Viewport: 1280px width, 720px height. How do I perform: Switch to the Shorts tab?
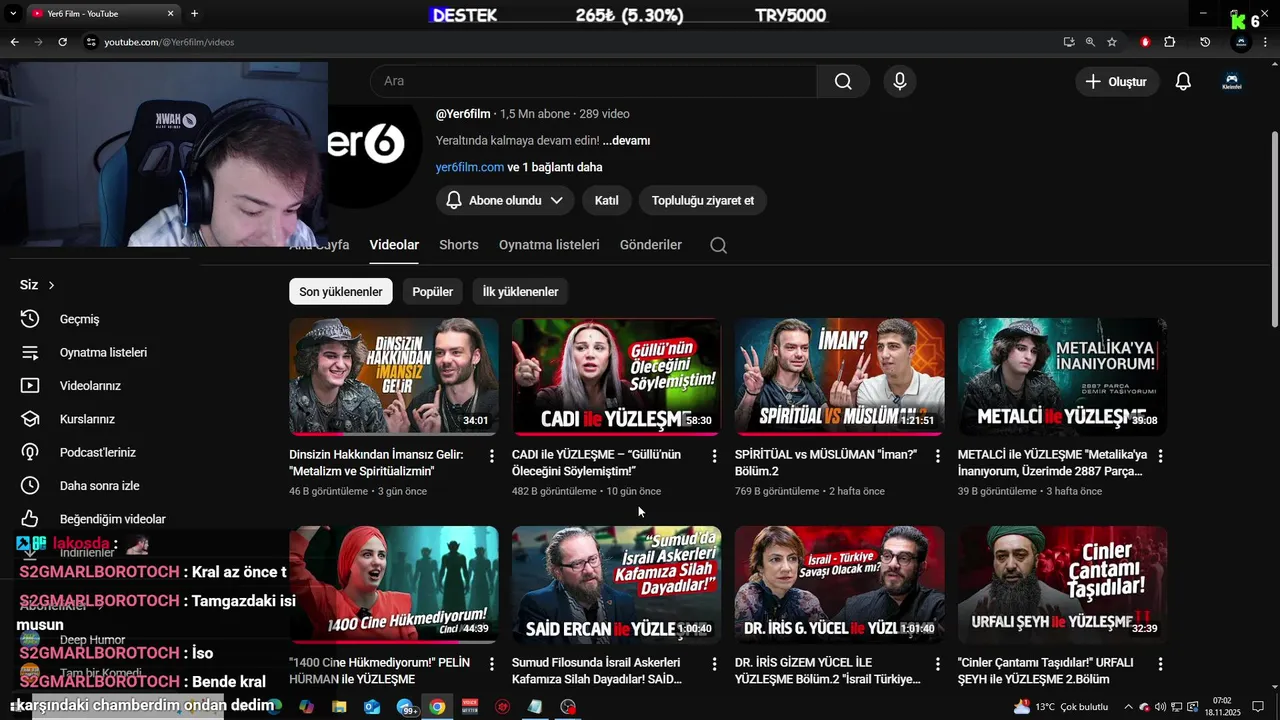[459, 245]
